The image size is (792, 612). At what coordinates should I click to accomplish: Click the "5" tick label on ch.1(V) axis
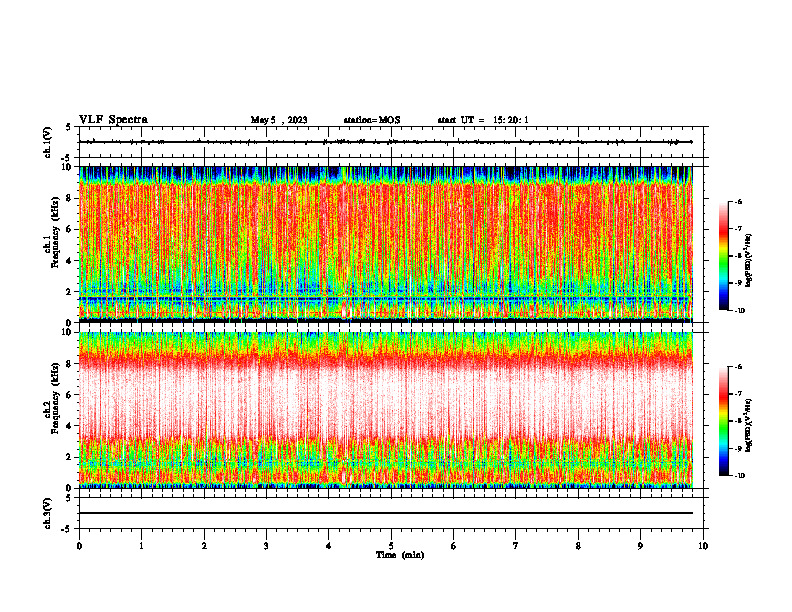click(x=69, y=127)
